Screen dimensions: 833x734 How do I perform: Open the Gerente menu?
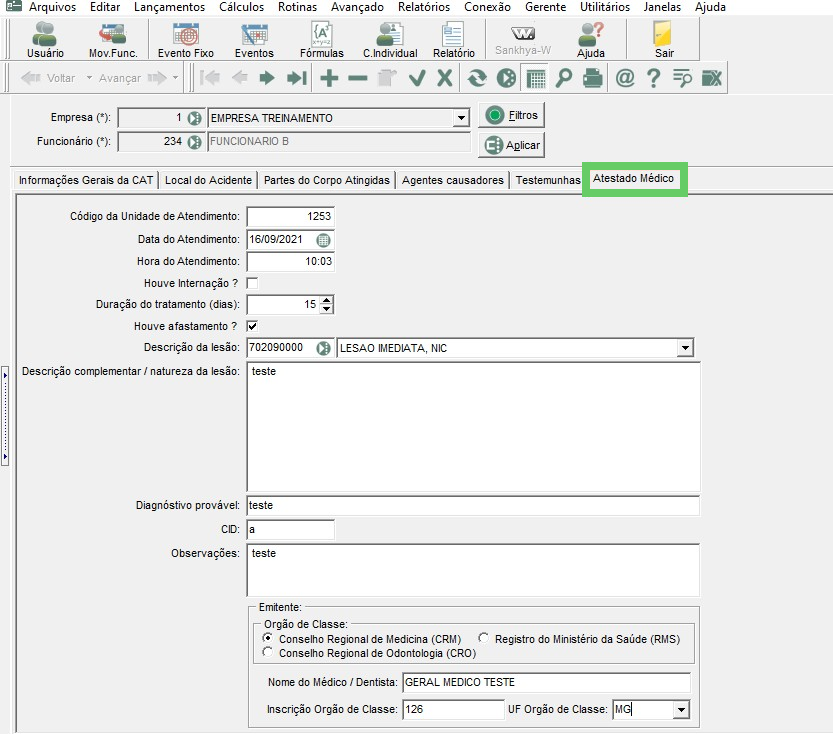545,7
